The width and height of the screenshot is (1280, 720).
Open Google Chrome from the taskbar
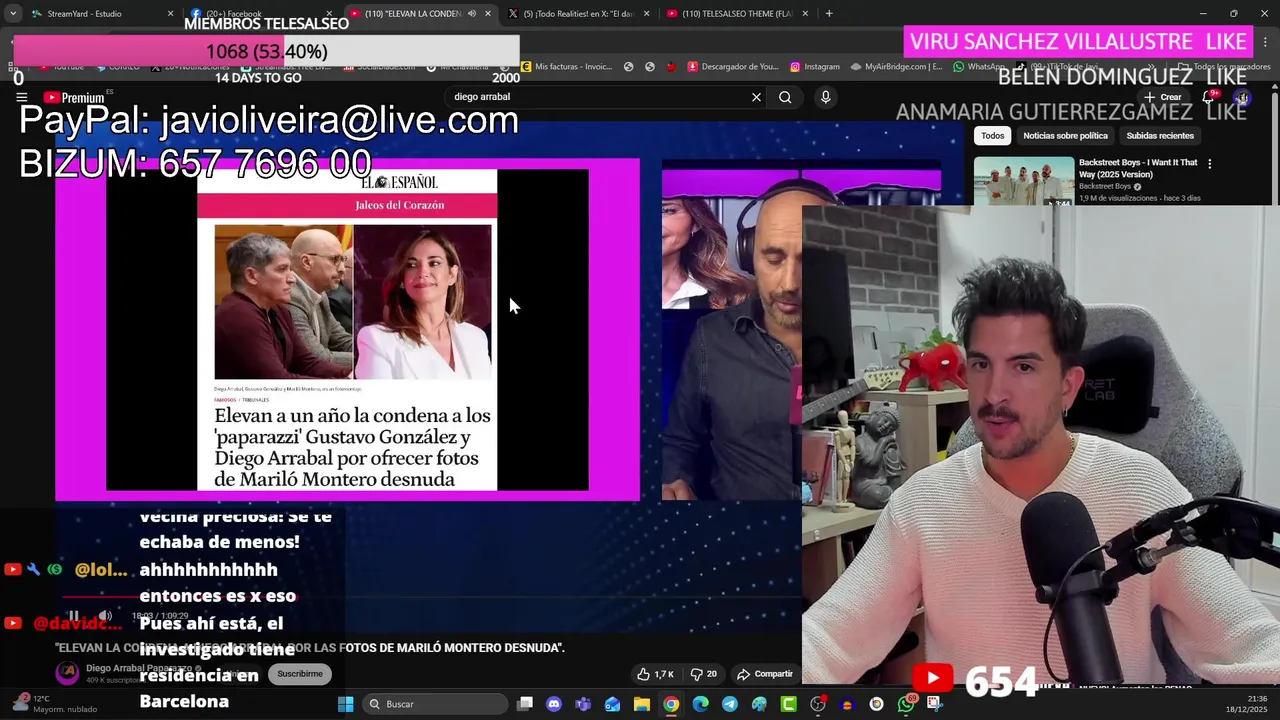pyautogui.click(x=671, y=704)
